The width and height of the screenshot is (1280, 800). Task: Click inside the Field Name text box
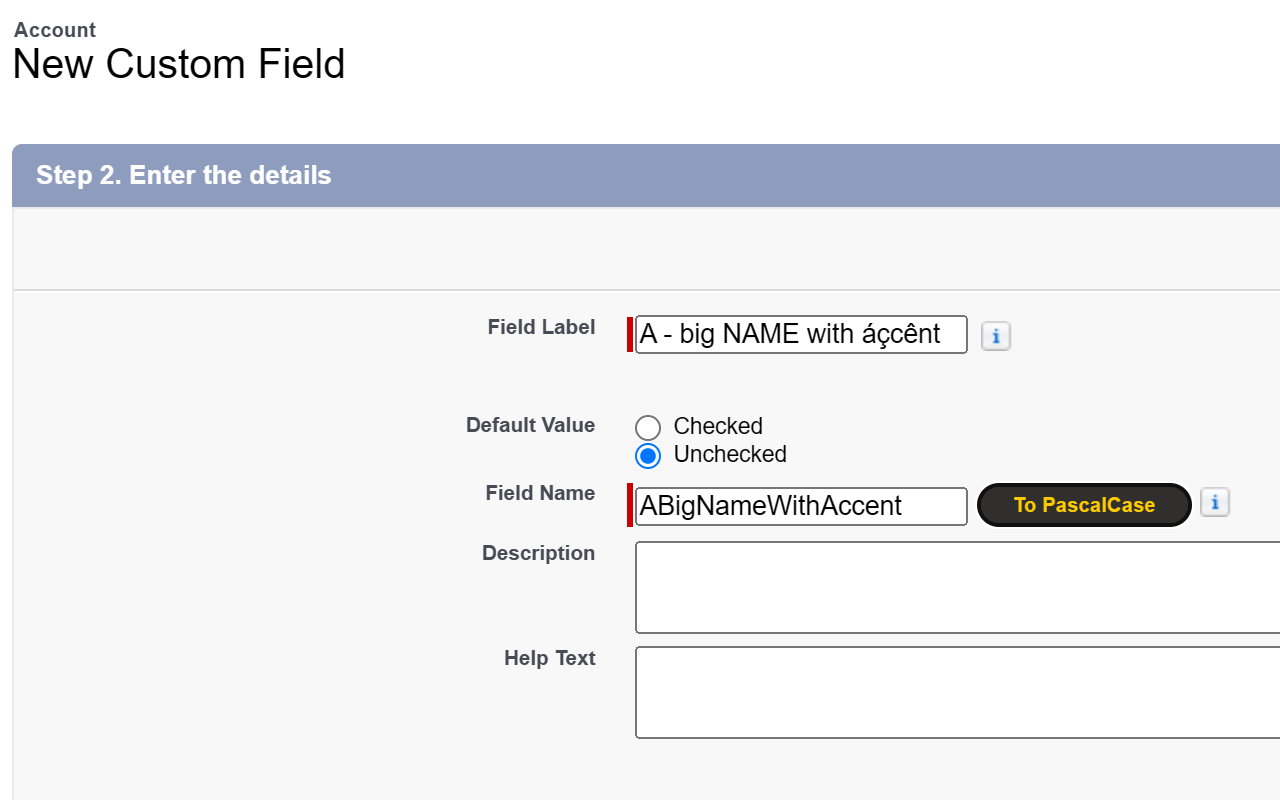[x=800, y=506]
